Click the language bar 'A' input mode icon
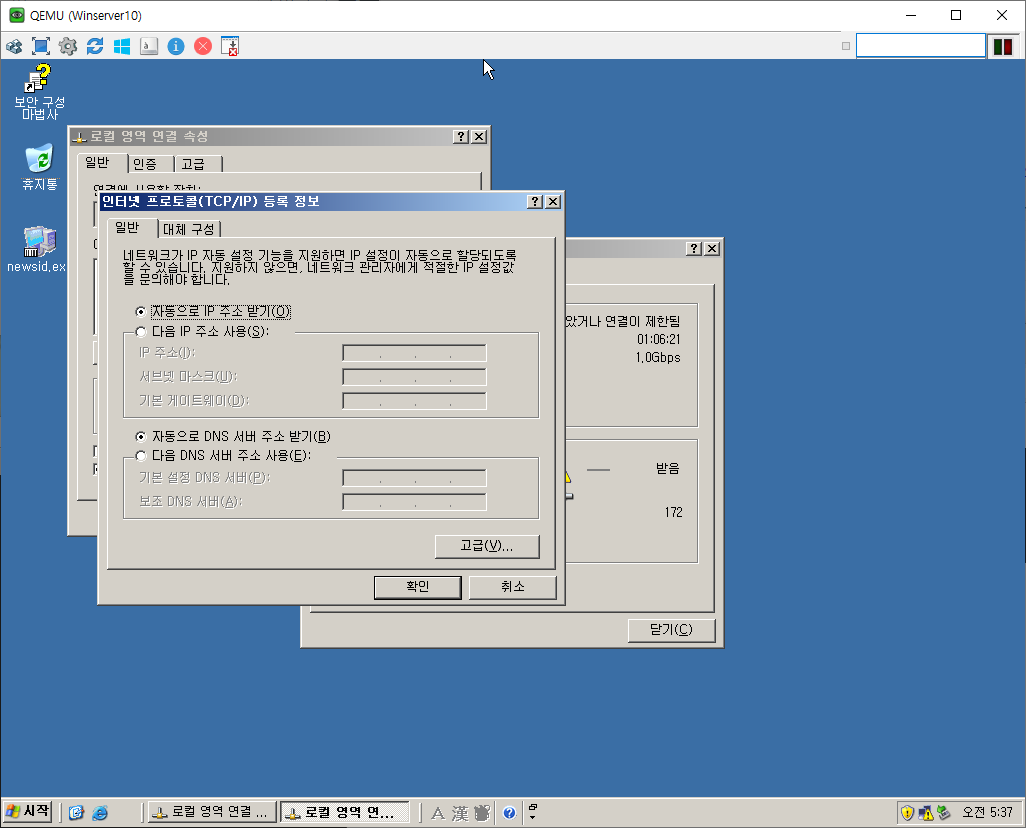The height and width of the screenshot is (828, 1026). click(x=438, y=814)
